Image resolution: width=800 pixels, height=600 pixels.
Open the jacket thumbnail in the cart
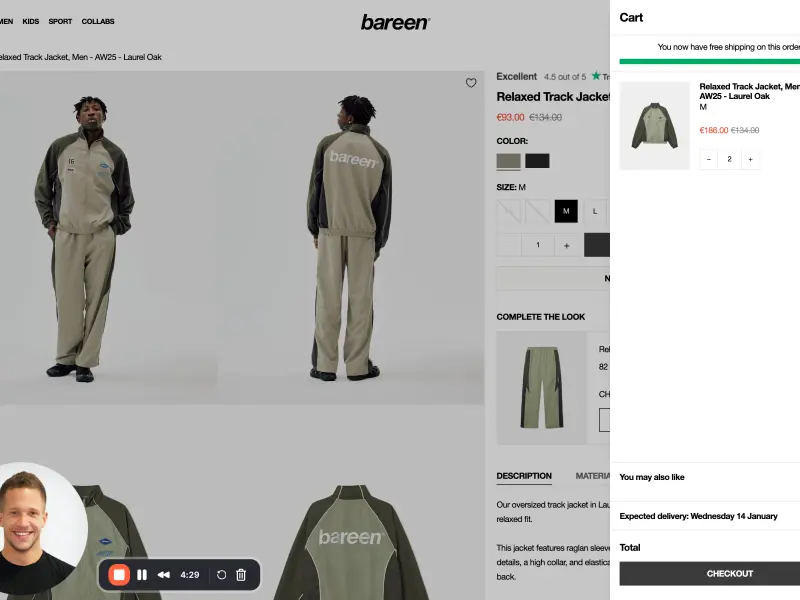coord(654,125)
